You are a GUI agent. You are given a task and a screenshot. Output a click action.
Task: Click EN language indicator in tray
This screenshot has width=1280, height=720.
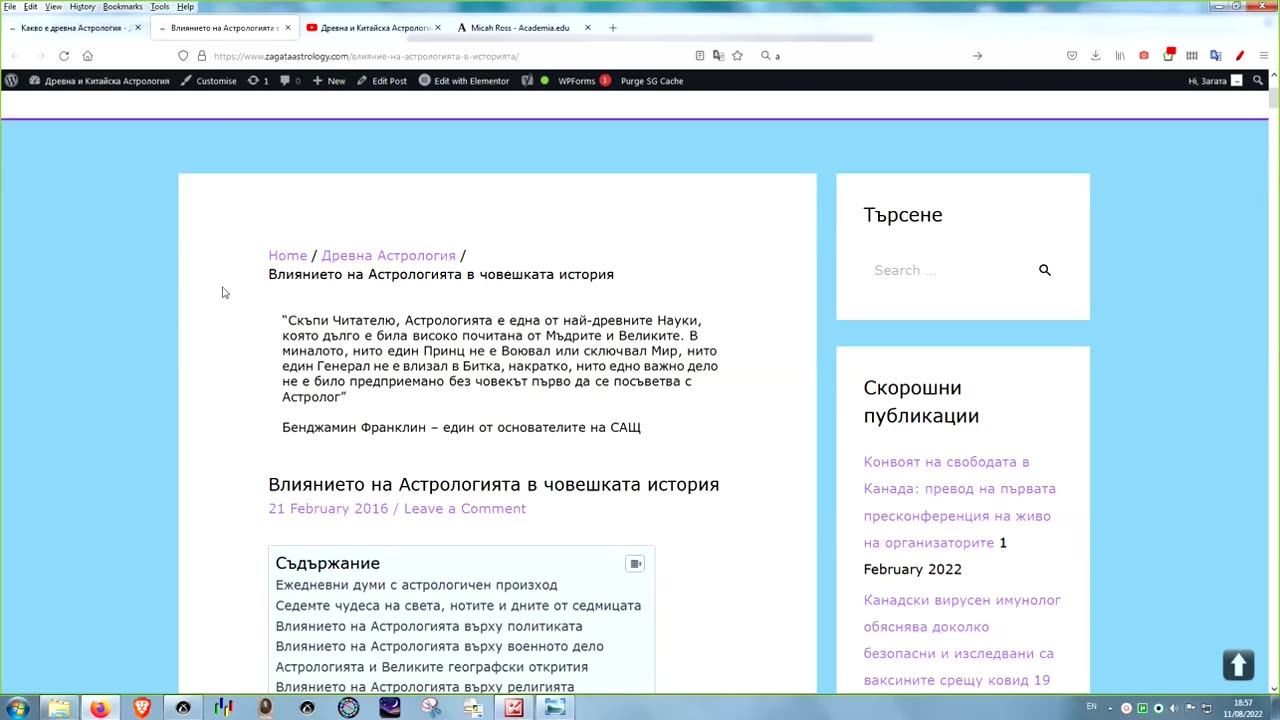click(1091, 707)
